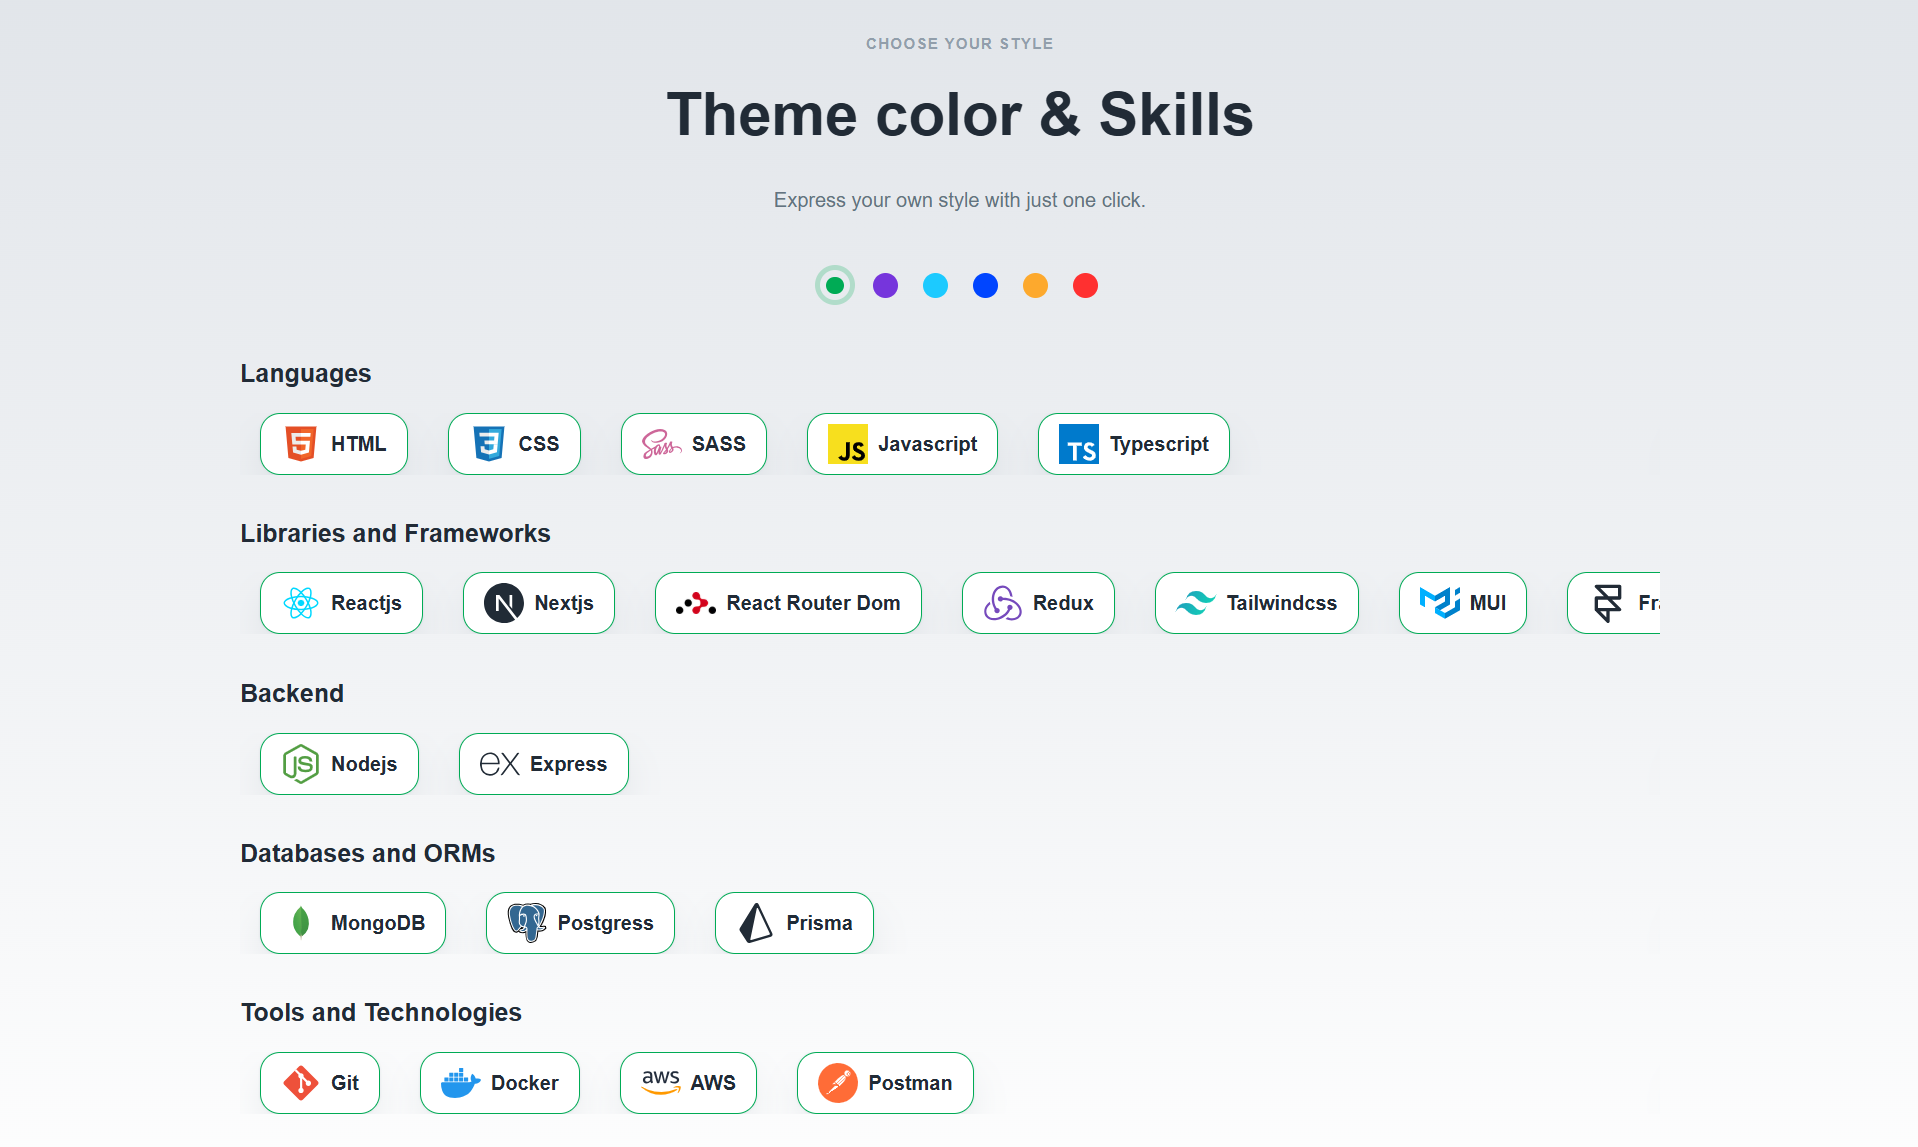Screen dimensions: 1918x1147
Task: Switch theme to purple color
Action: click(885, 286)
